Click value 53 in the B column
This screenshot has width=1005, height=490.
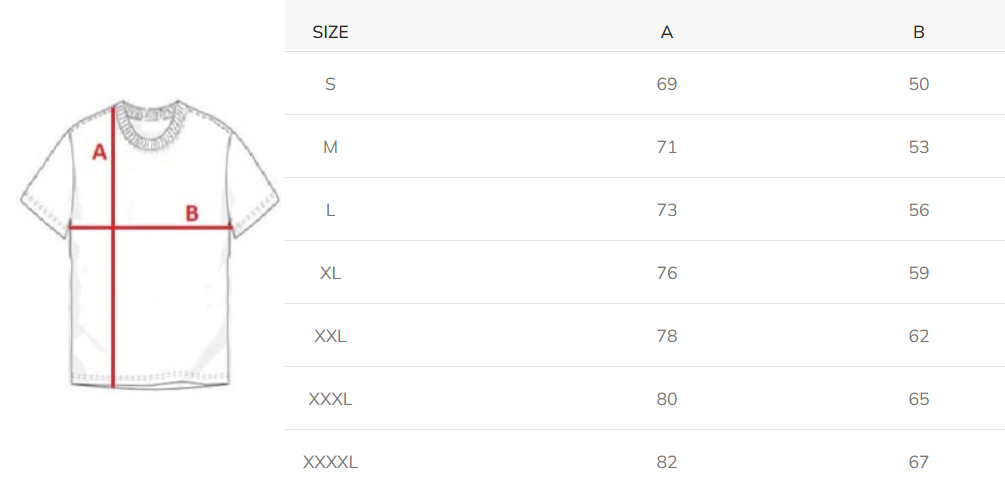(x=918, y=148)
